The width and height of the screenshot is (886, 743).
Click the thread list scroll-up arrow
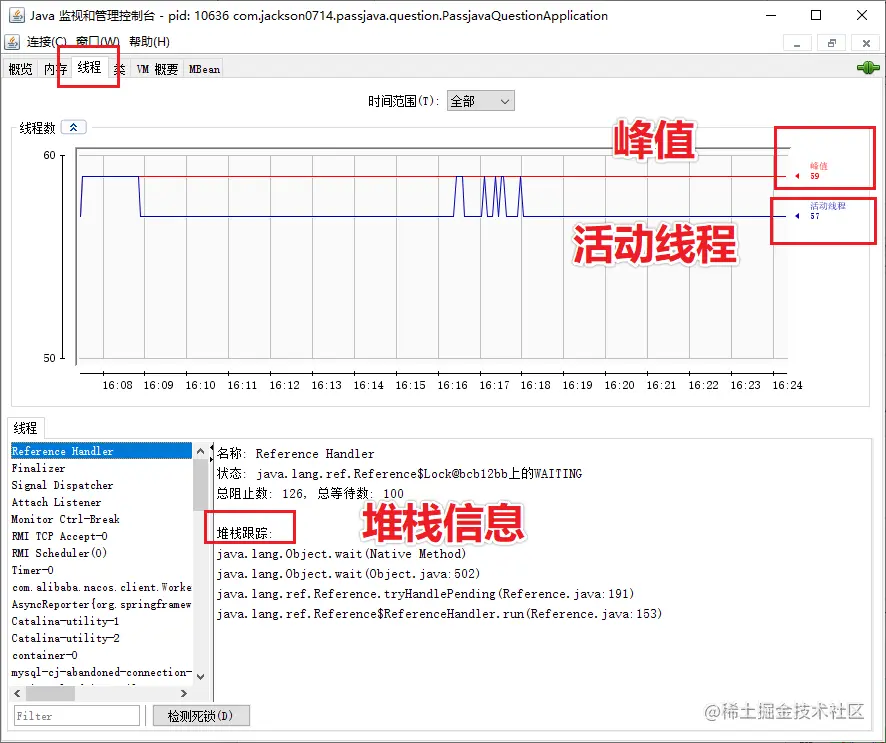click(201, 451)
